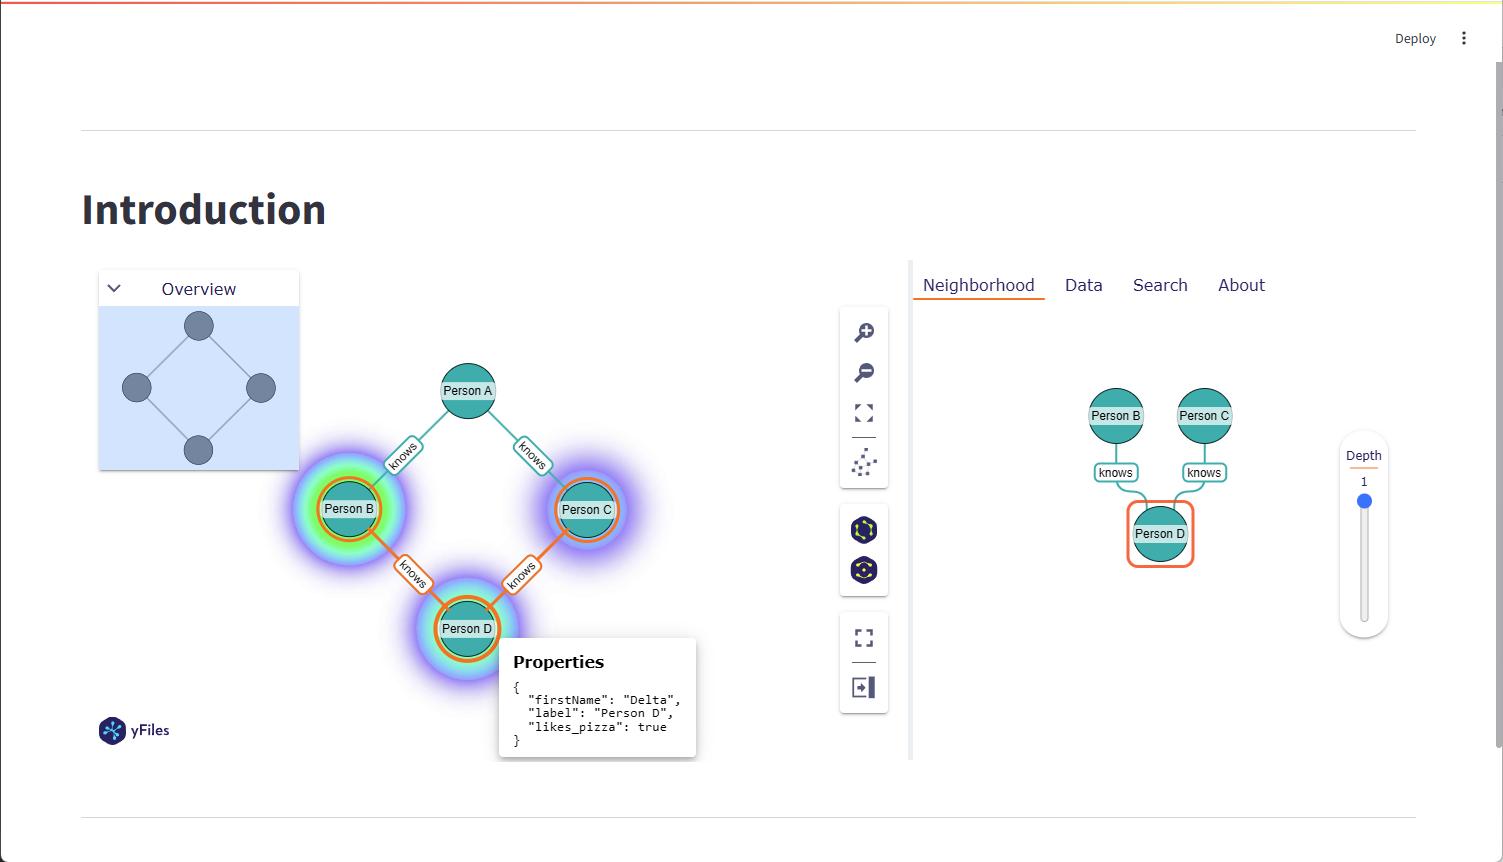Image resolution: width=1503 pixels, height=862 pixels.
Task: Toggle the sidebar panel icon
Action: (864, 687)
